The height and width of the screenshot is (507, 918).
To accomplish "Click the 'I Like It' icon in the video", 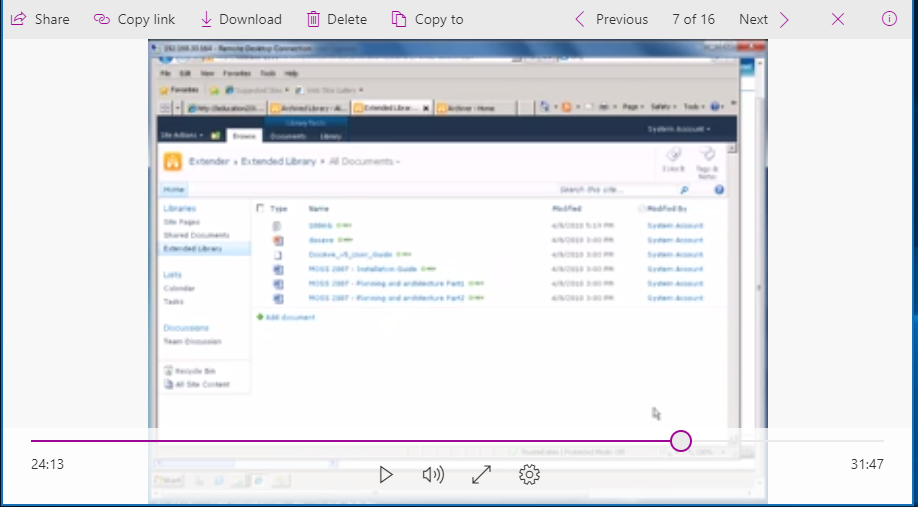I will [673, 160].
